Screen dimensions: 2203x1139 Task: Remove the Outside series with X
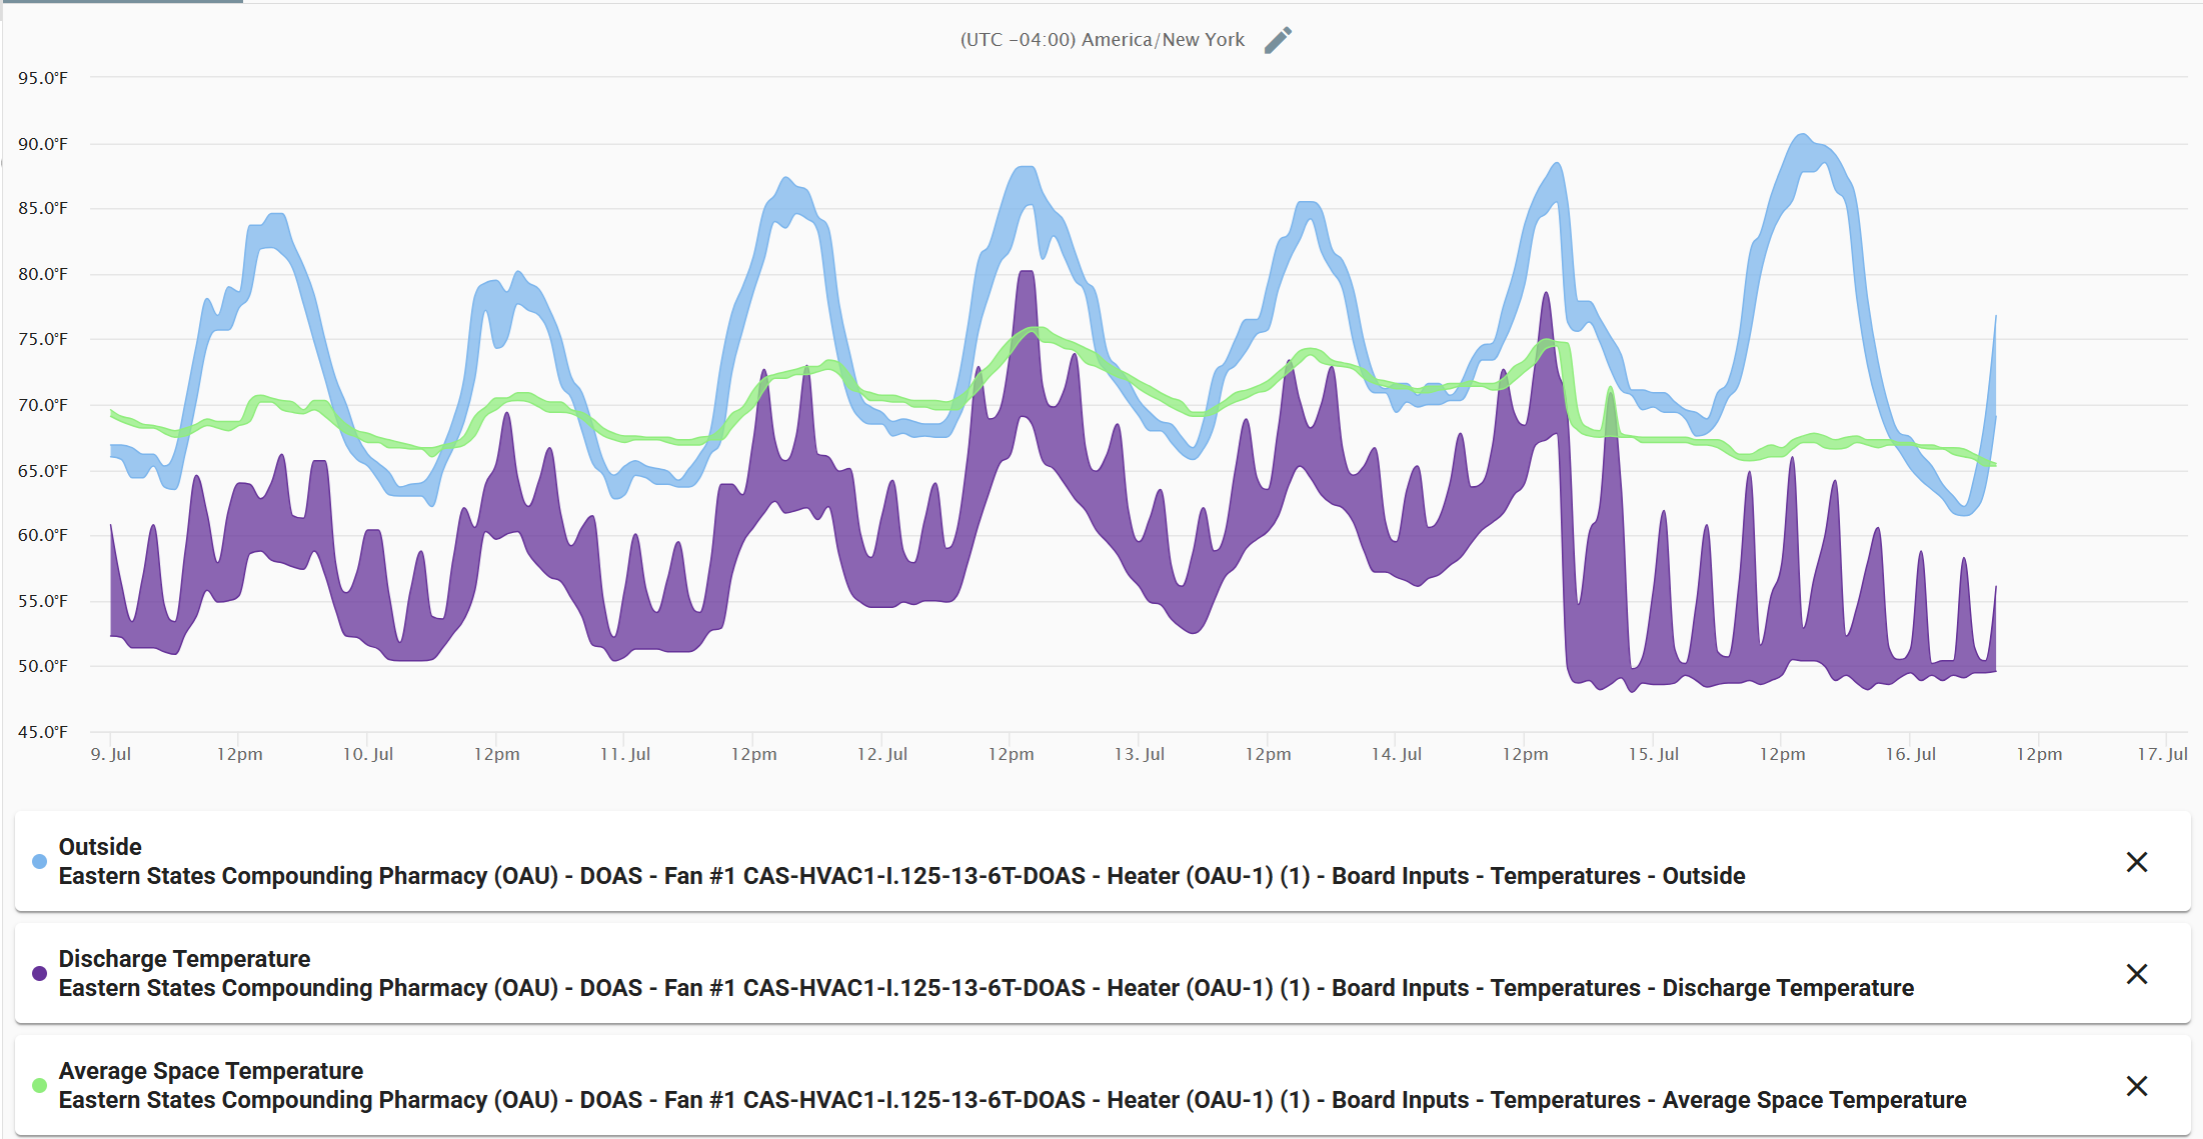(x=2136, y=862)
